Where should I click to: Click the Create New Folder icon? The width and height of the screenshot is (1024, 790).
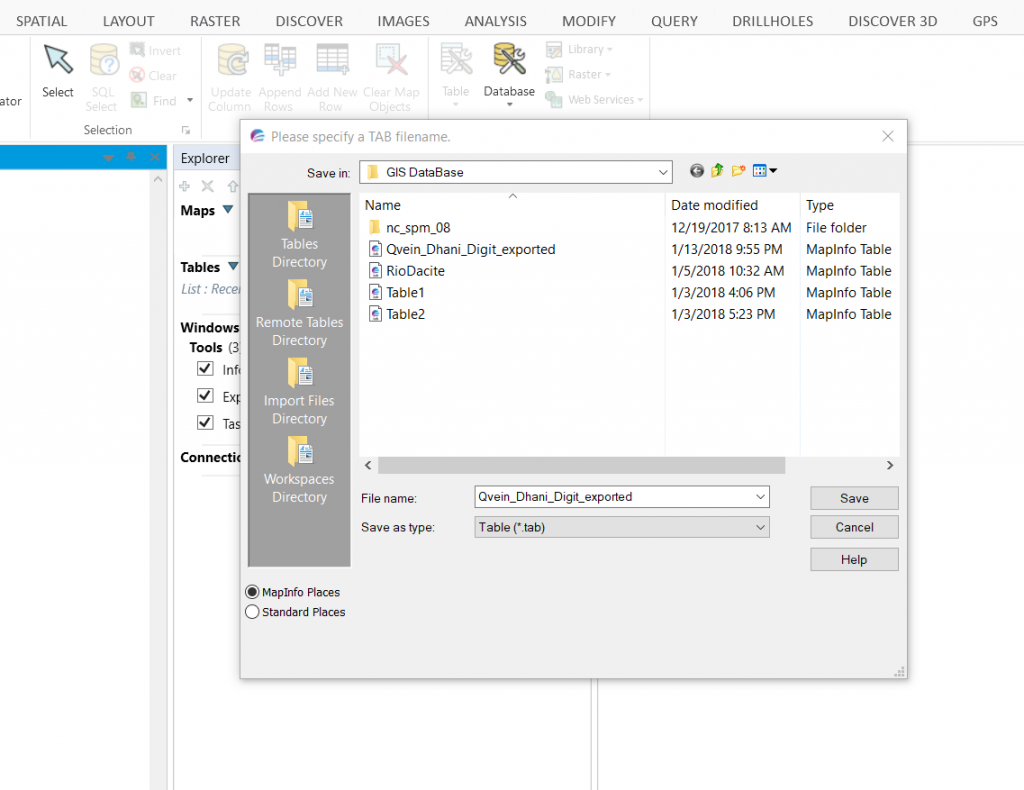pyautogui.click(x=737, y=170)
